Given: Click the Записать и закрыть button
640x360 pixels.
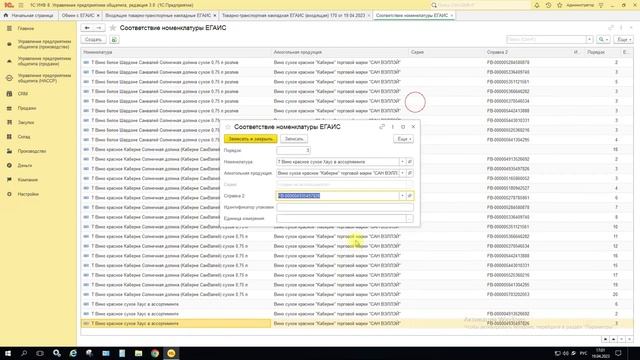Looking at the screenshot, I should (x=250, y=139).
